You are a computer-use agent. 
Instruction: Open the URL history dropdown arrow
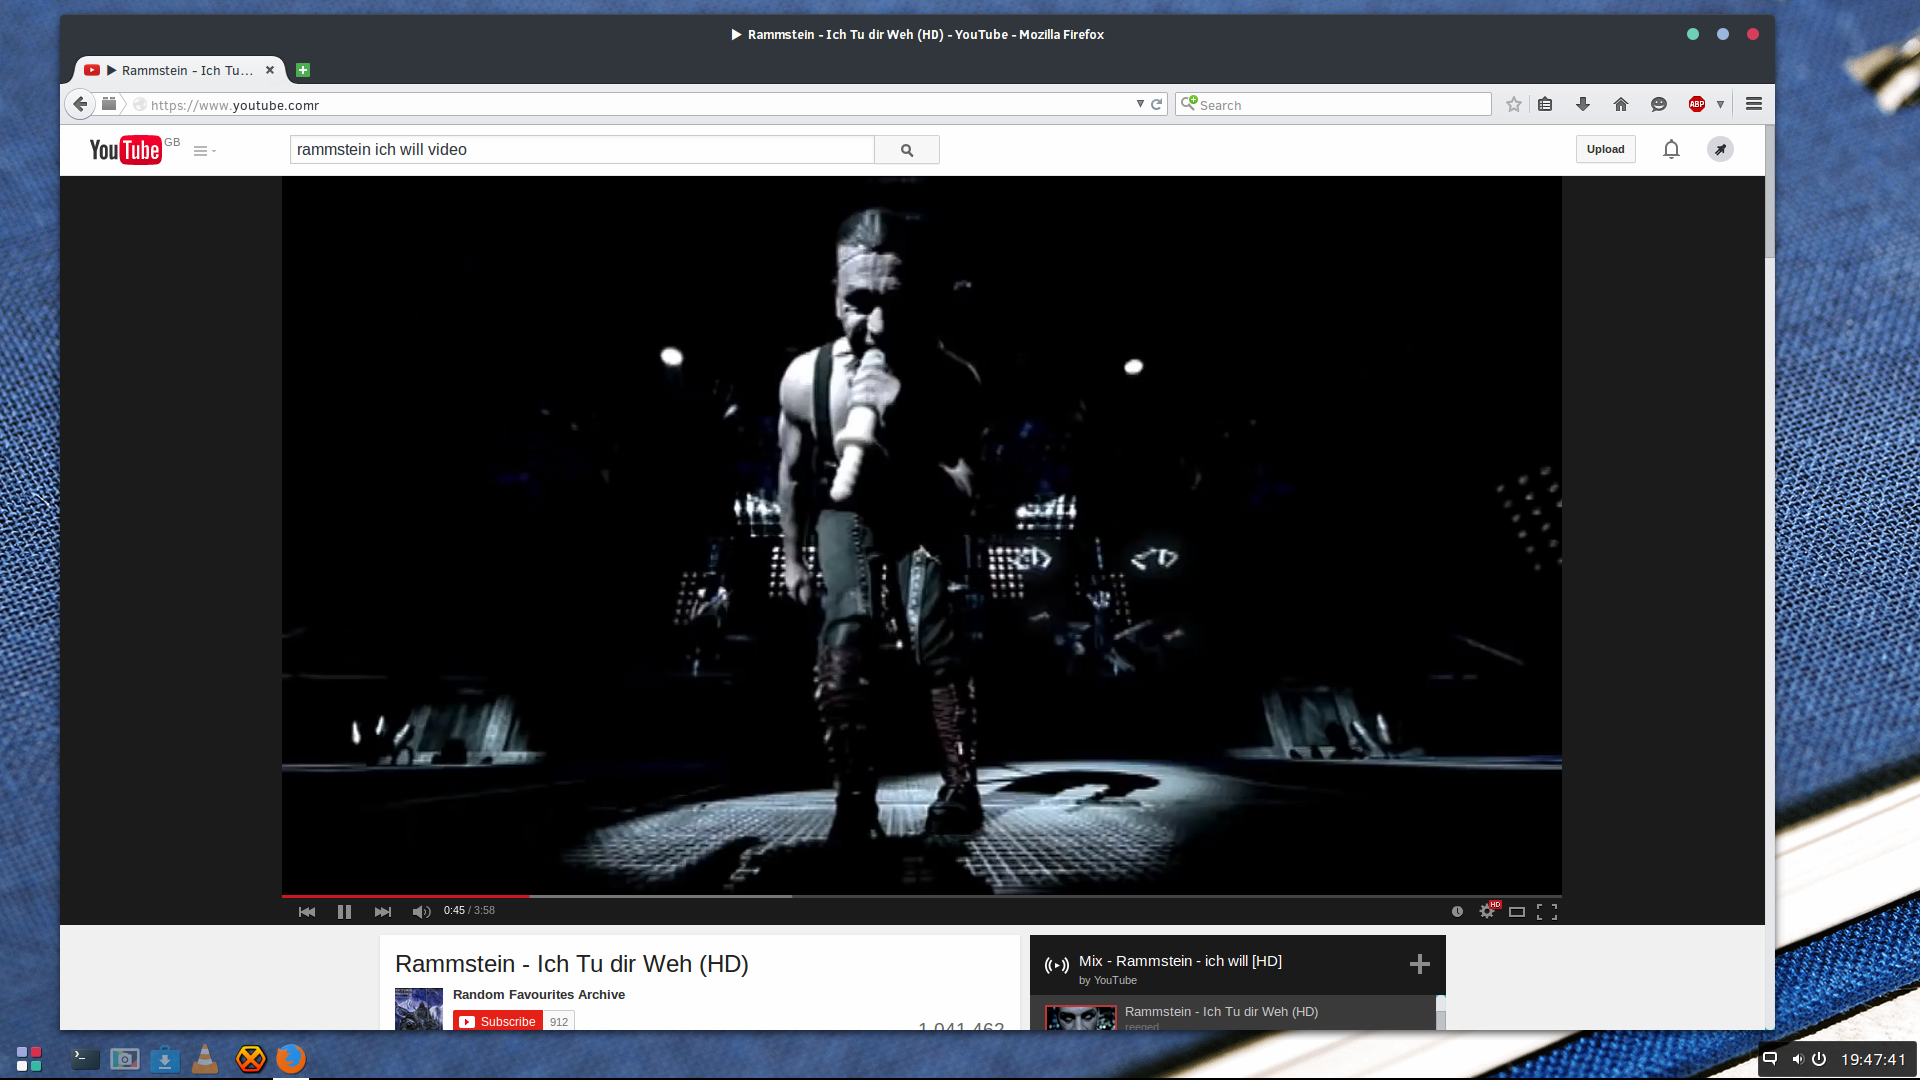pyautogui.click(x=1140, y=104)
